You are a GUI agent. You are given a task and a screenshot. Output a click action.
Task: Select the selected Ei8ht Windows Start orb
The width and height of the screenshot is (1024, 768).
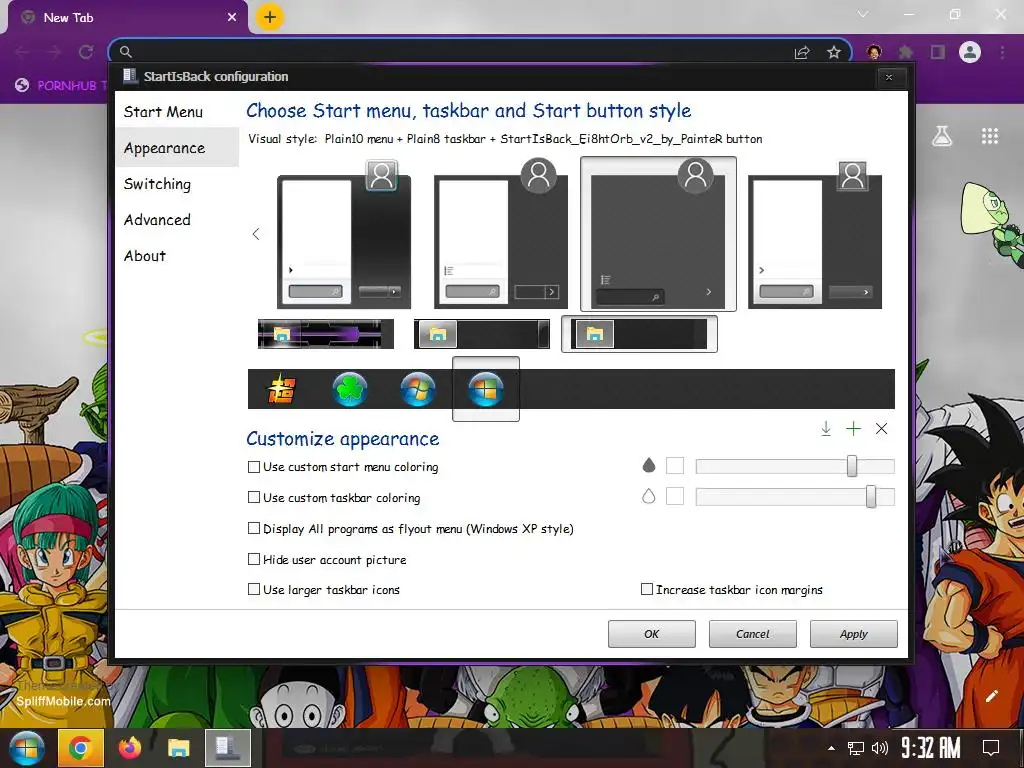point(486,389)
